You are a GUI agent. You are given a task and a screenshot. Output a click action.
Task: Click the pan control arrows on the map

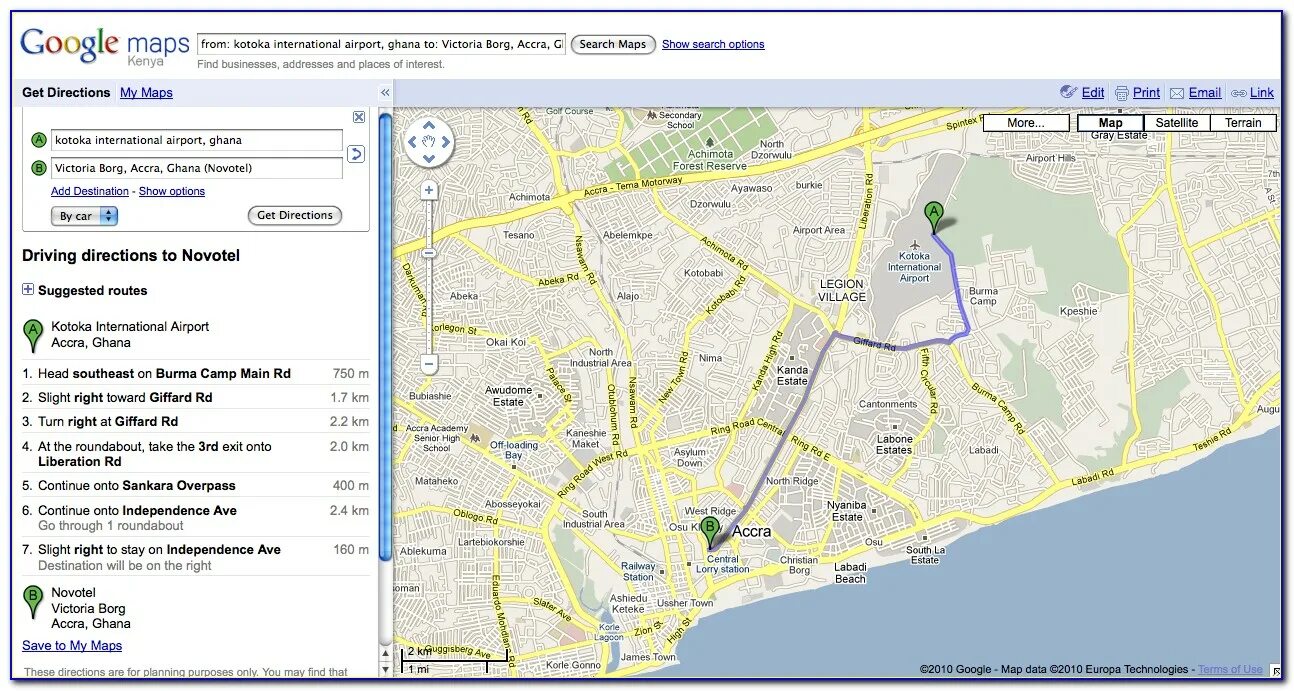point(429,143)
